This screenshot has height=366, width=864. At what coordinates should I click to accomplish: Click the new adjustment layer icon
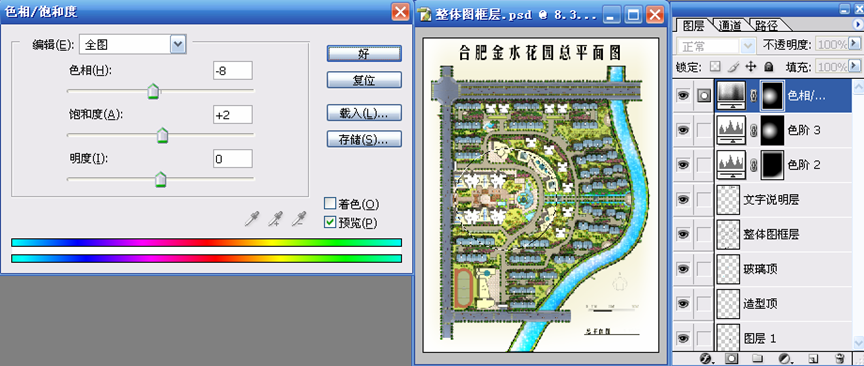[x=785, y=358]
